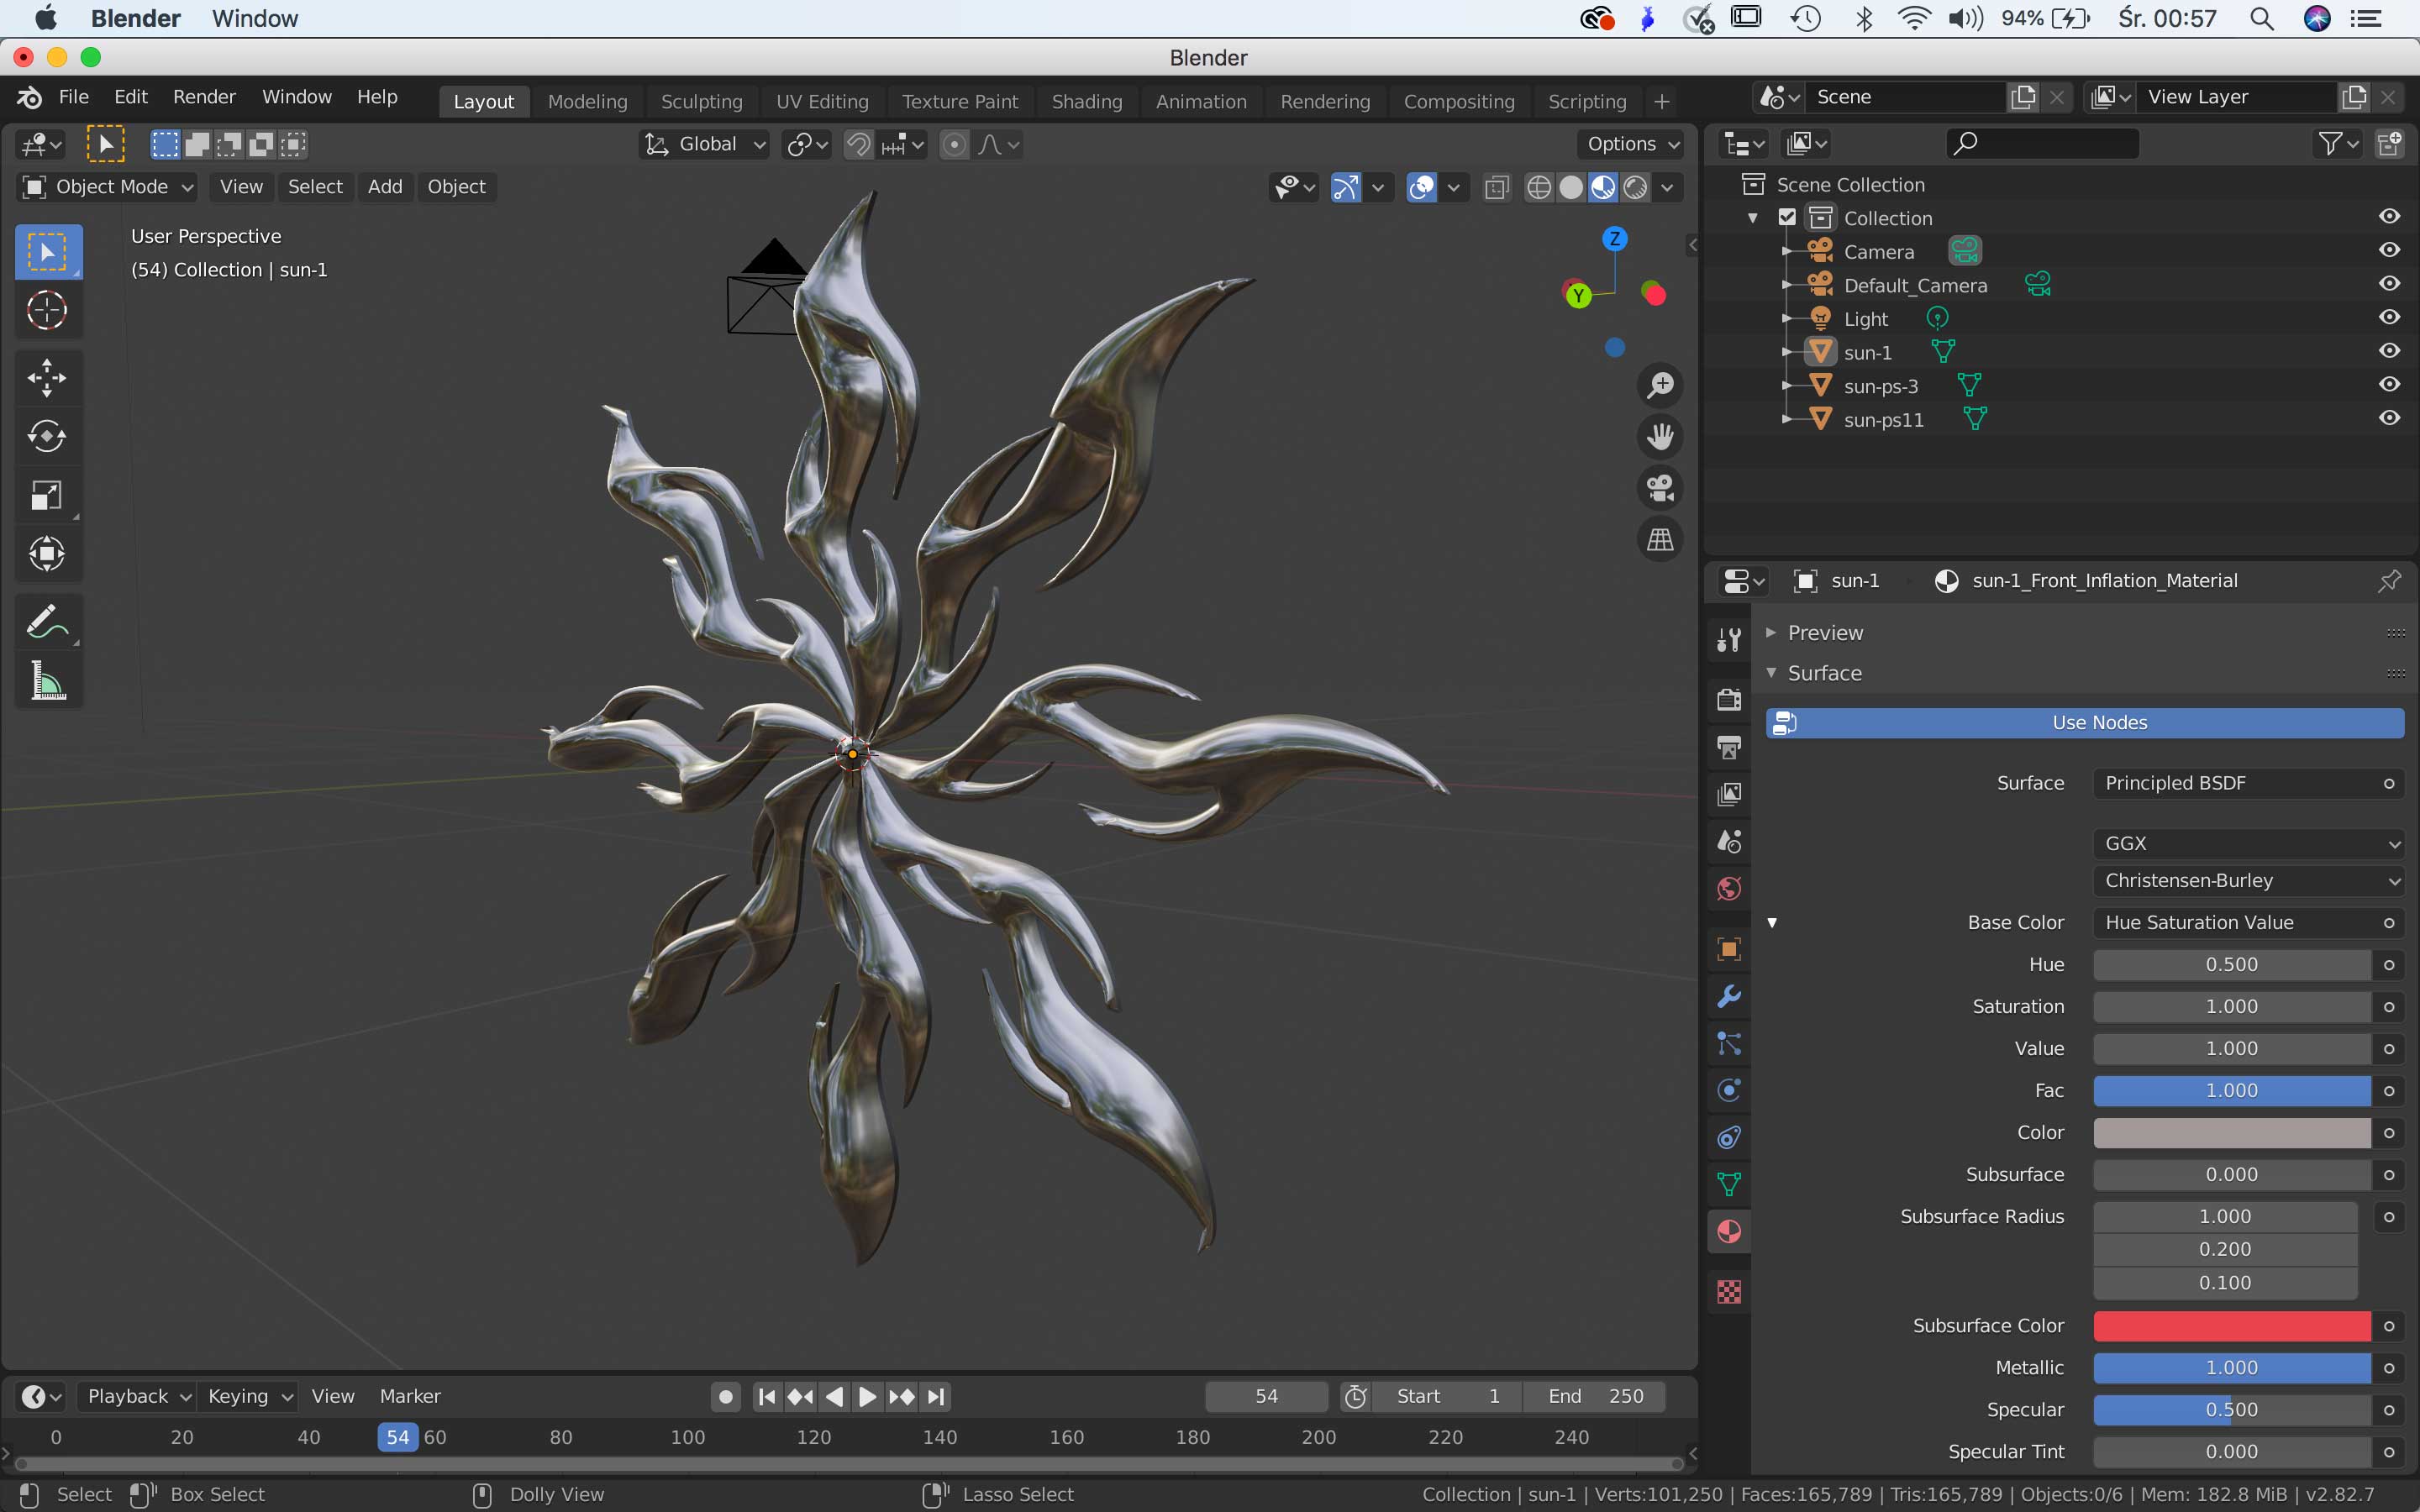Open the Physics properties tab

(1729, 1090)
